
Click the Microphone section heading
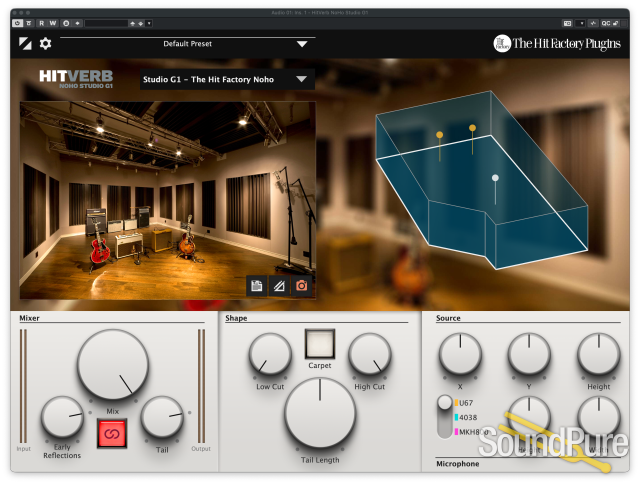(x=458, y=464)
